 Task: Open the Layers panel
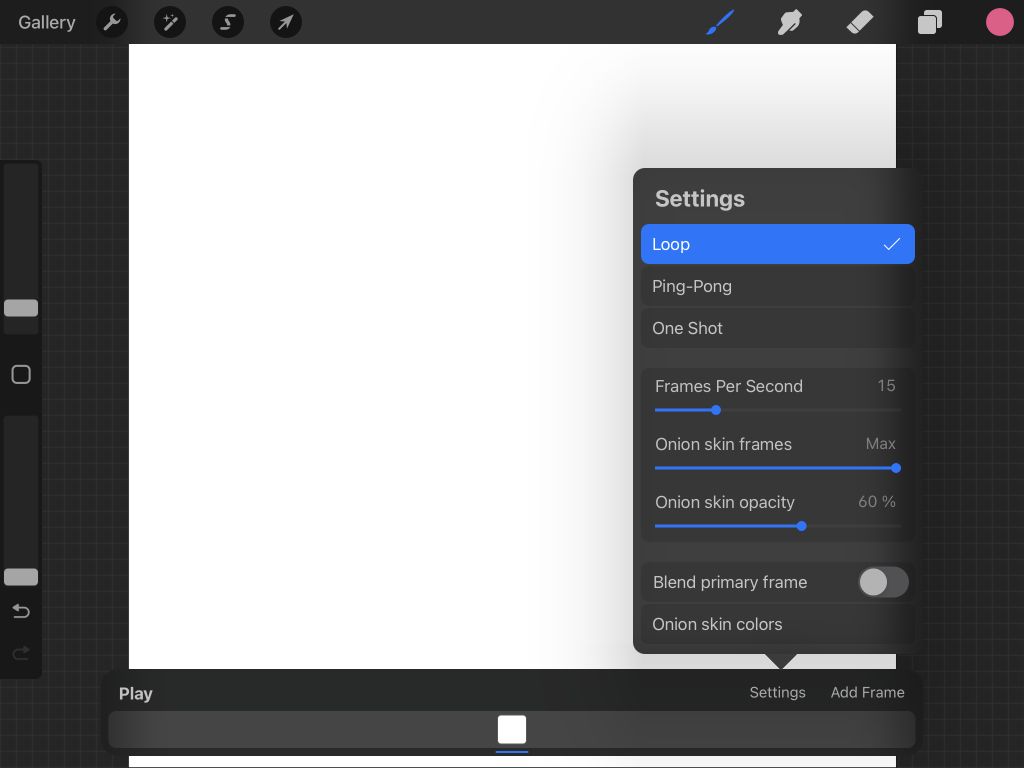(930, 22)
